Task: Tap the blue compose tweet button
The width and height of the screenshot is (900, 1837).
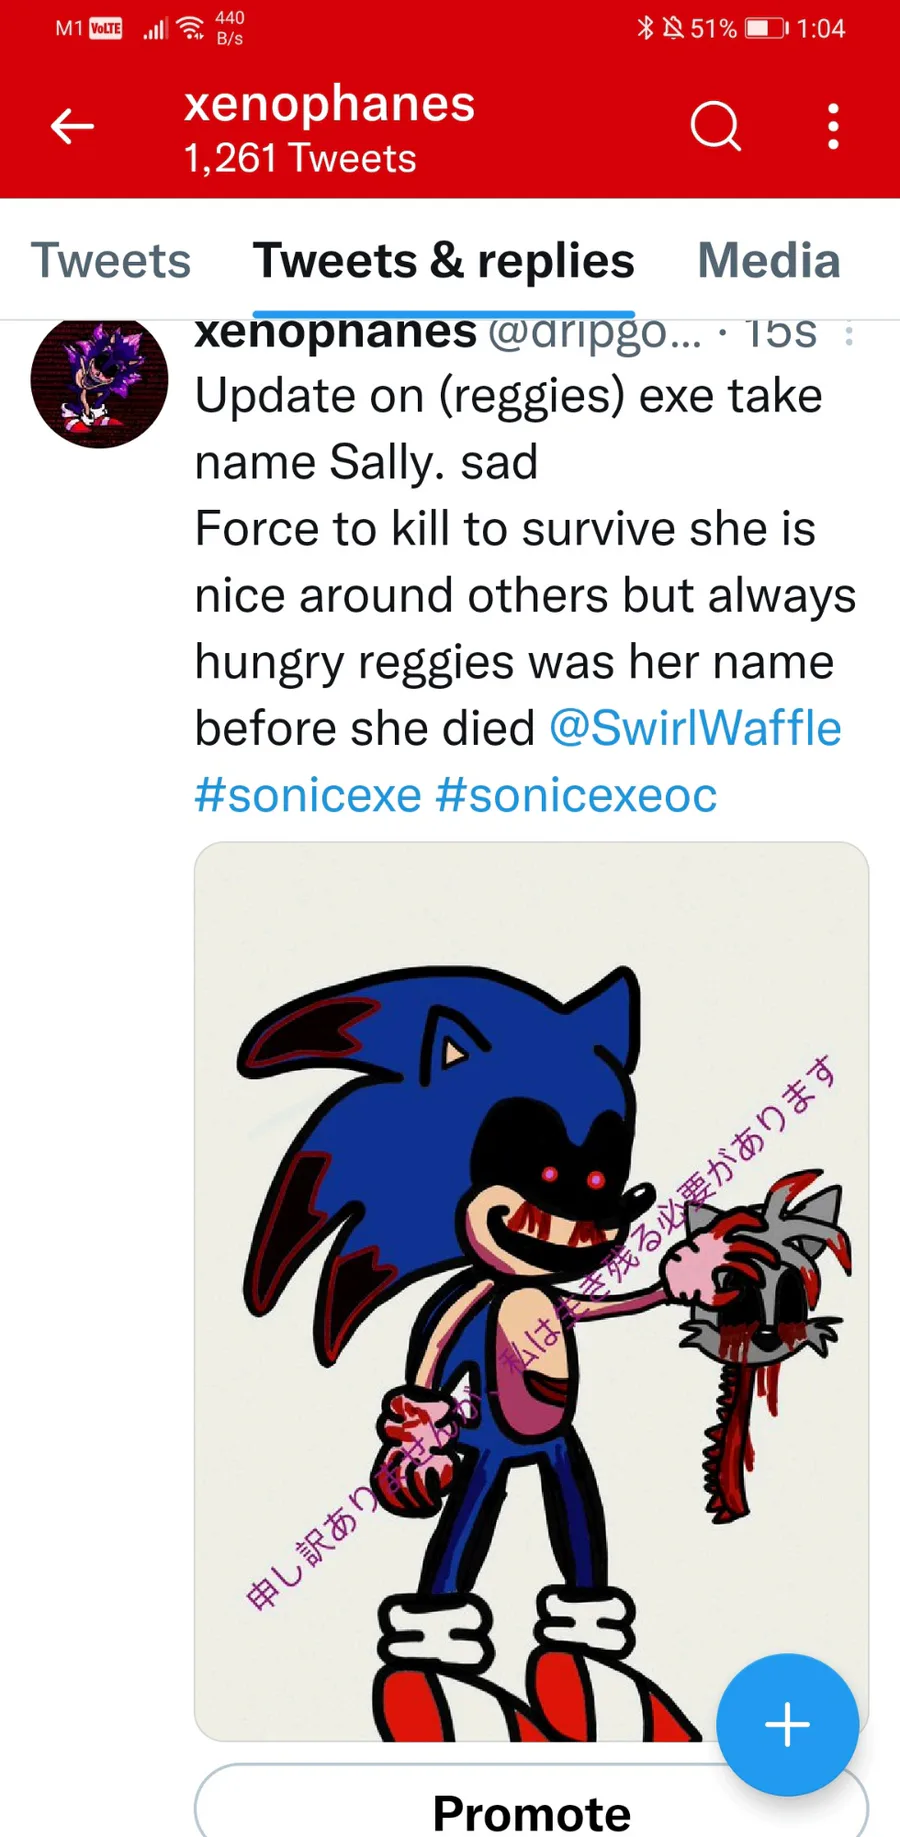Action: (787, 1724)
